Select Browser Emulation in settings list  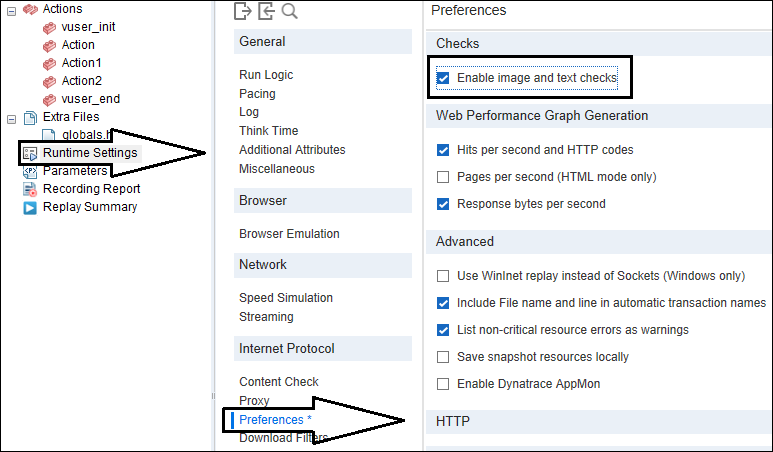[x=289, y=234]
